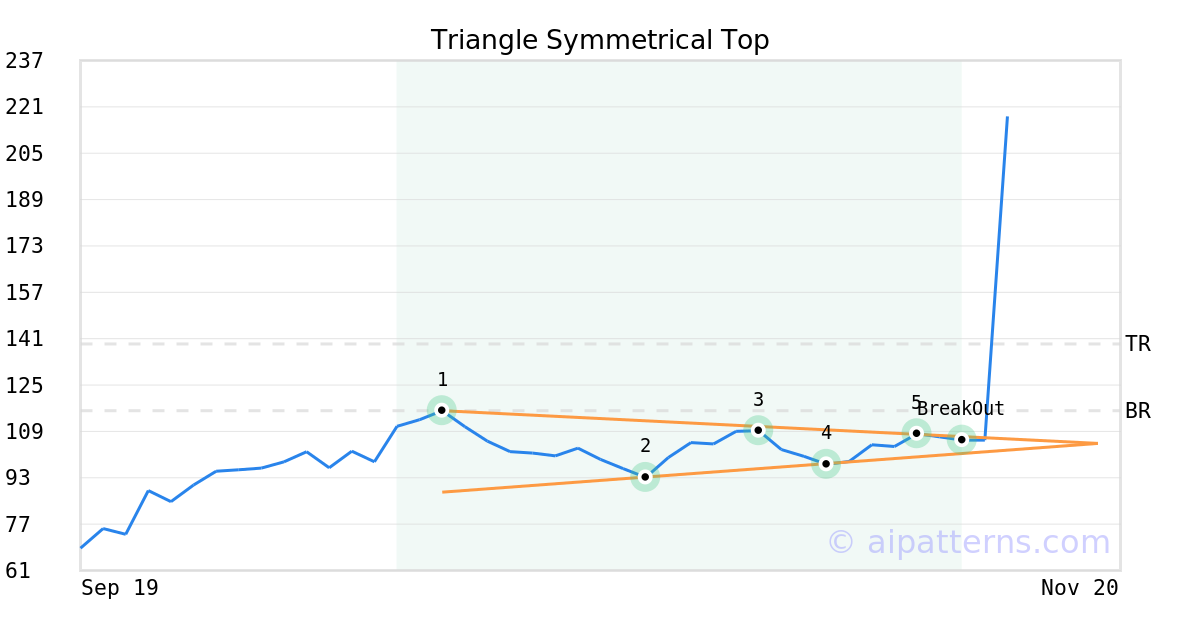Click pattern point marker 1

442,410
